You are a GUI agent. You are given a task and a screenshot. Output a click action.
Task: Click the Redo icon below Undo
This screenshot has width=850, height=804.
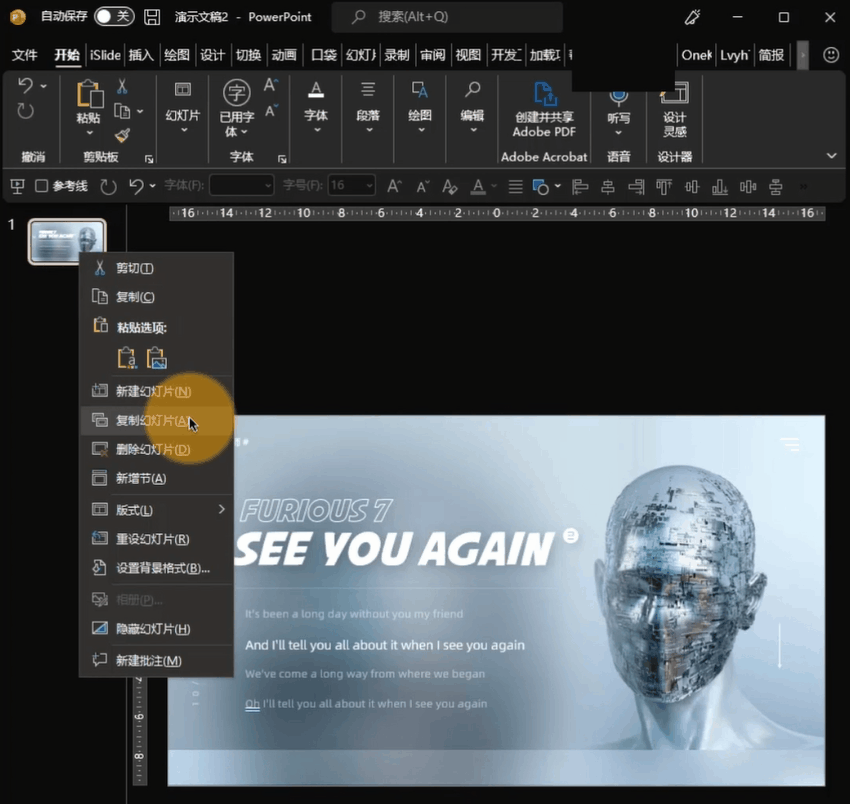(25, 111)
